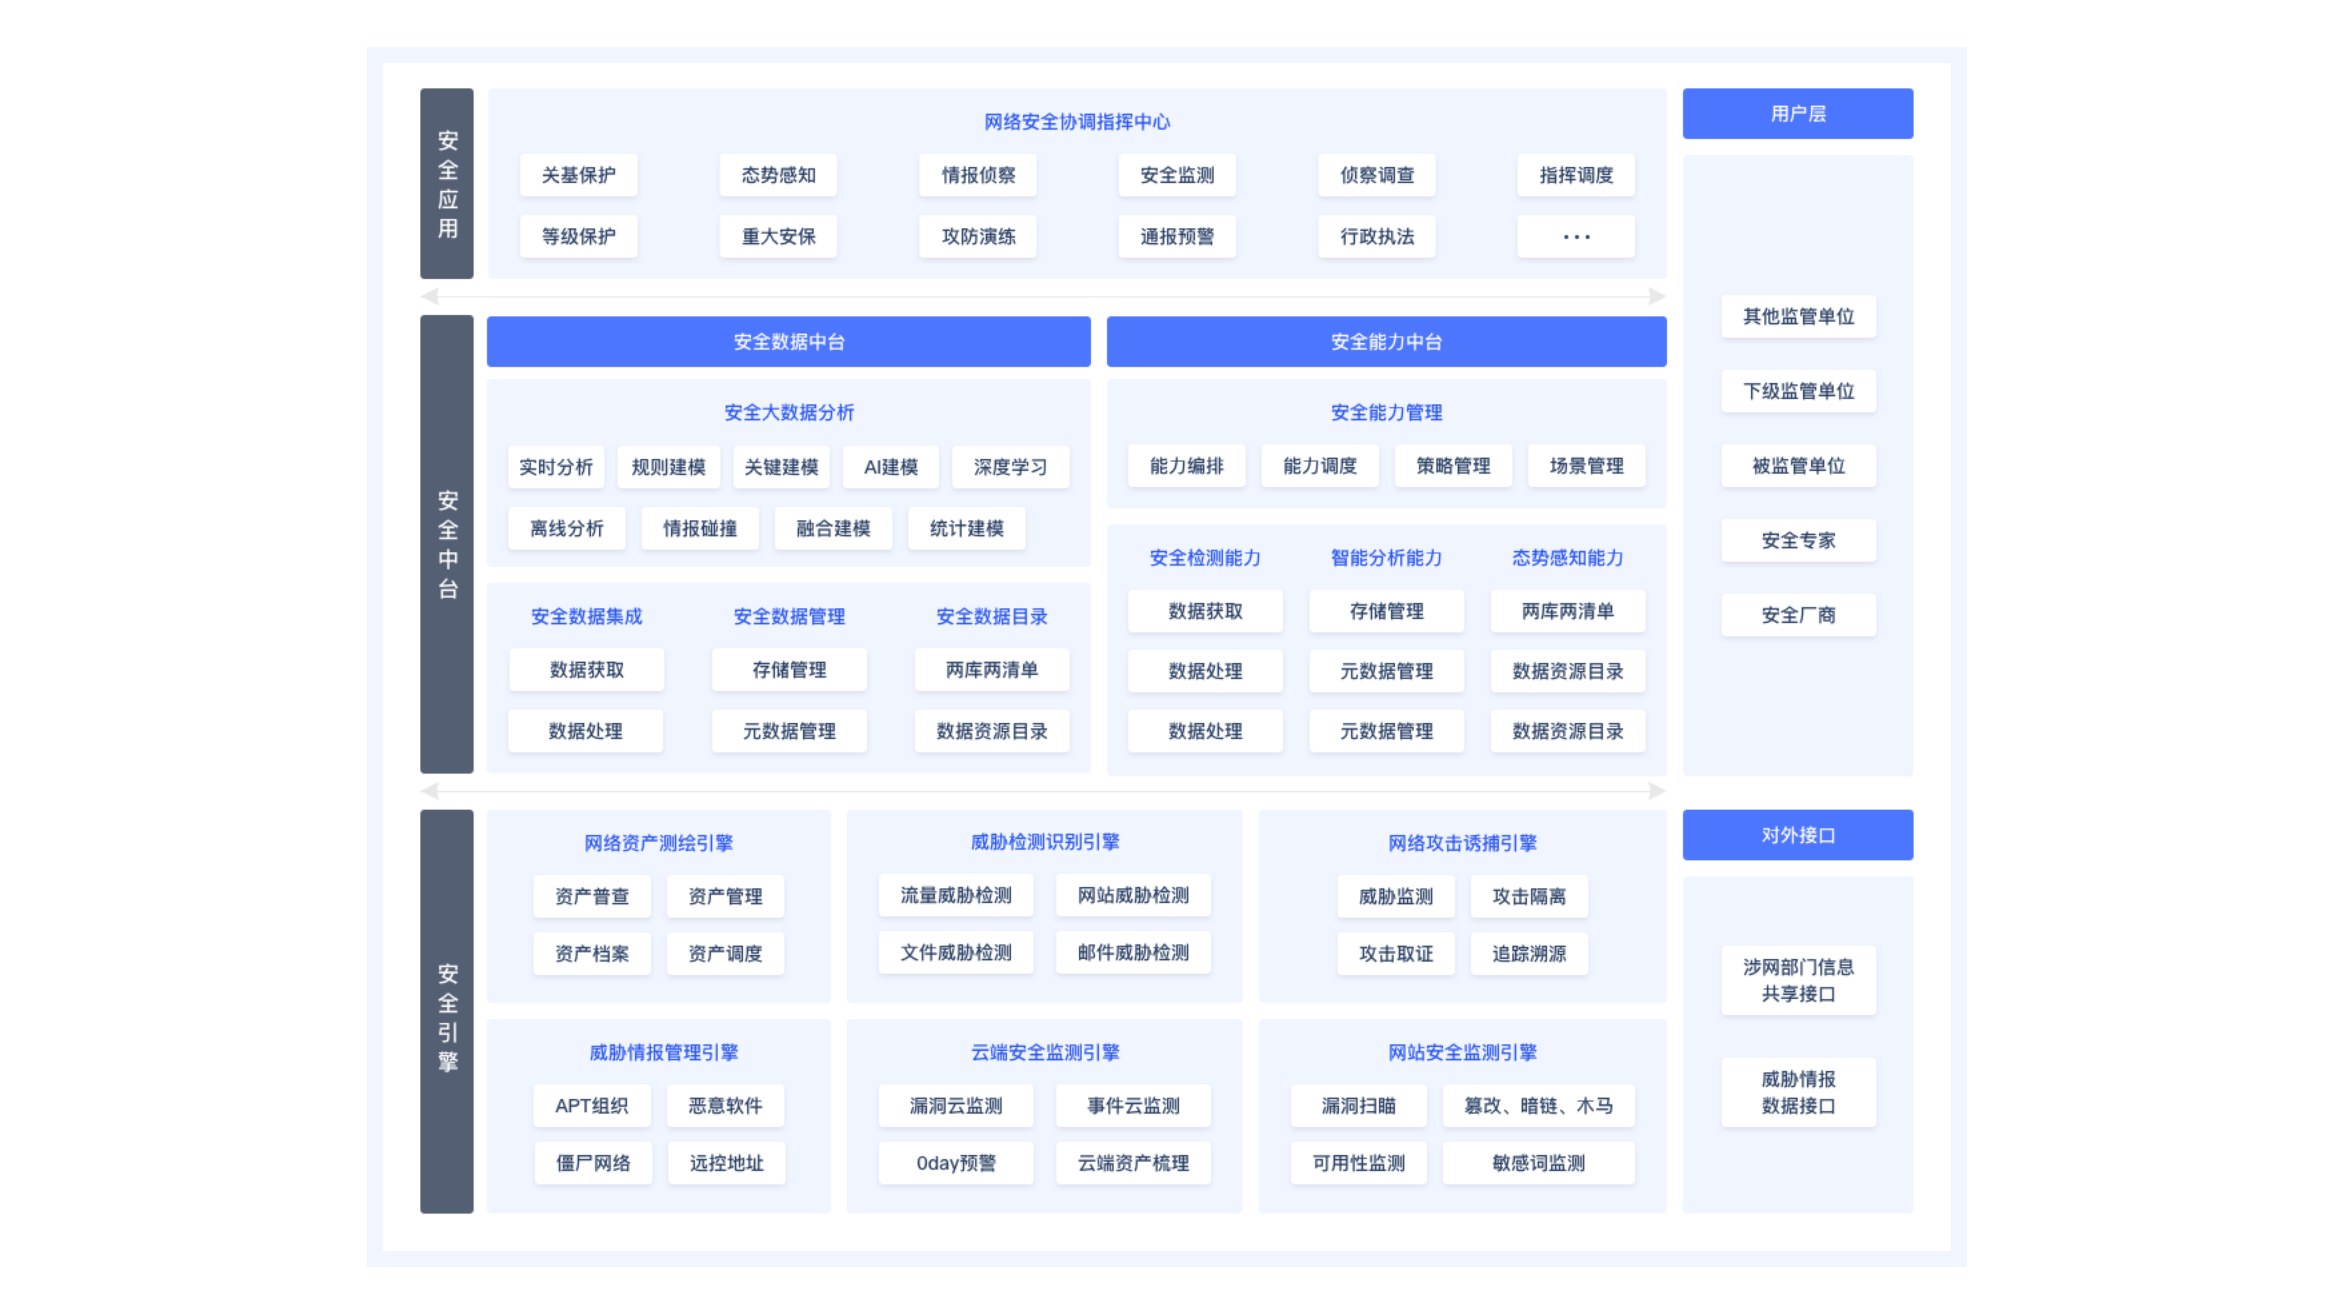This screenshot has height=1313, width=2336.
Task: Select the 能力调度 box
Action: (x=1320, y=466)
